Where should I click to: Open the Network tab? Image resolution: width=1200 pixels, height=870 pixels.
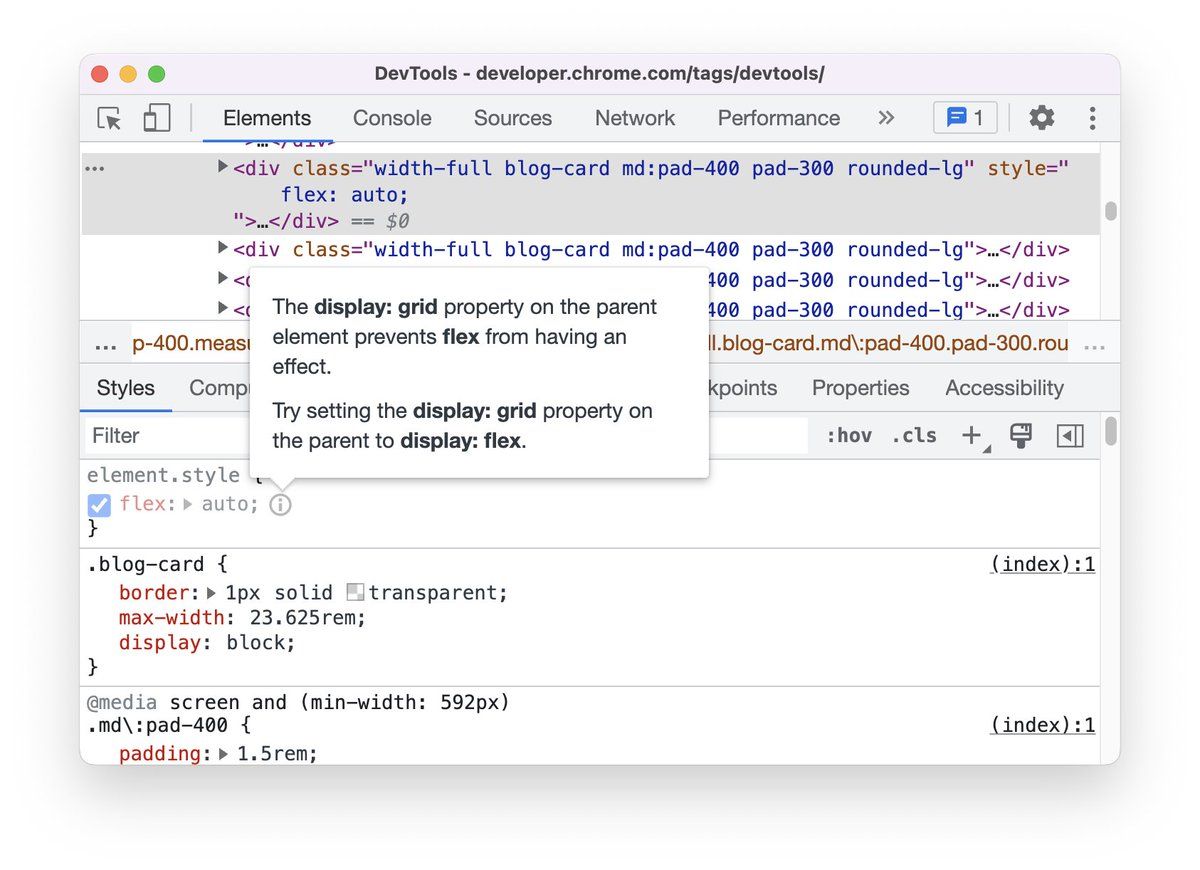pos(634,118)
